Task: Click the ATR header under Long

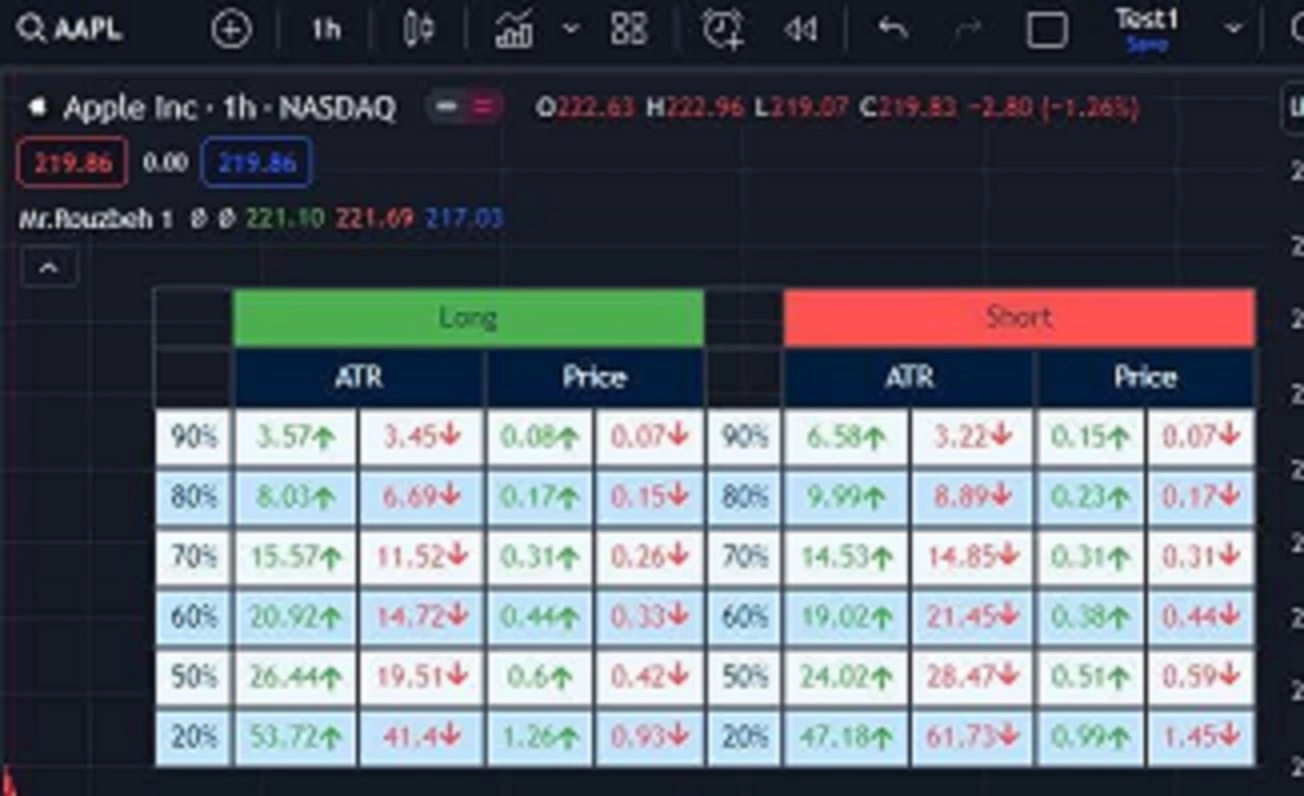Action: [x=358, y=378]
